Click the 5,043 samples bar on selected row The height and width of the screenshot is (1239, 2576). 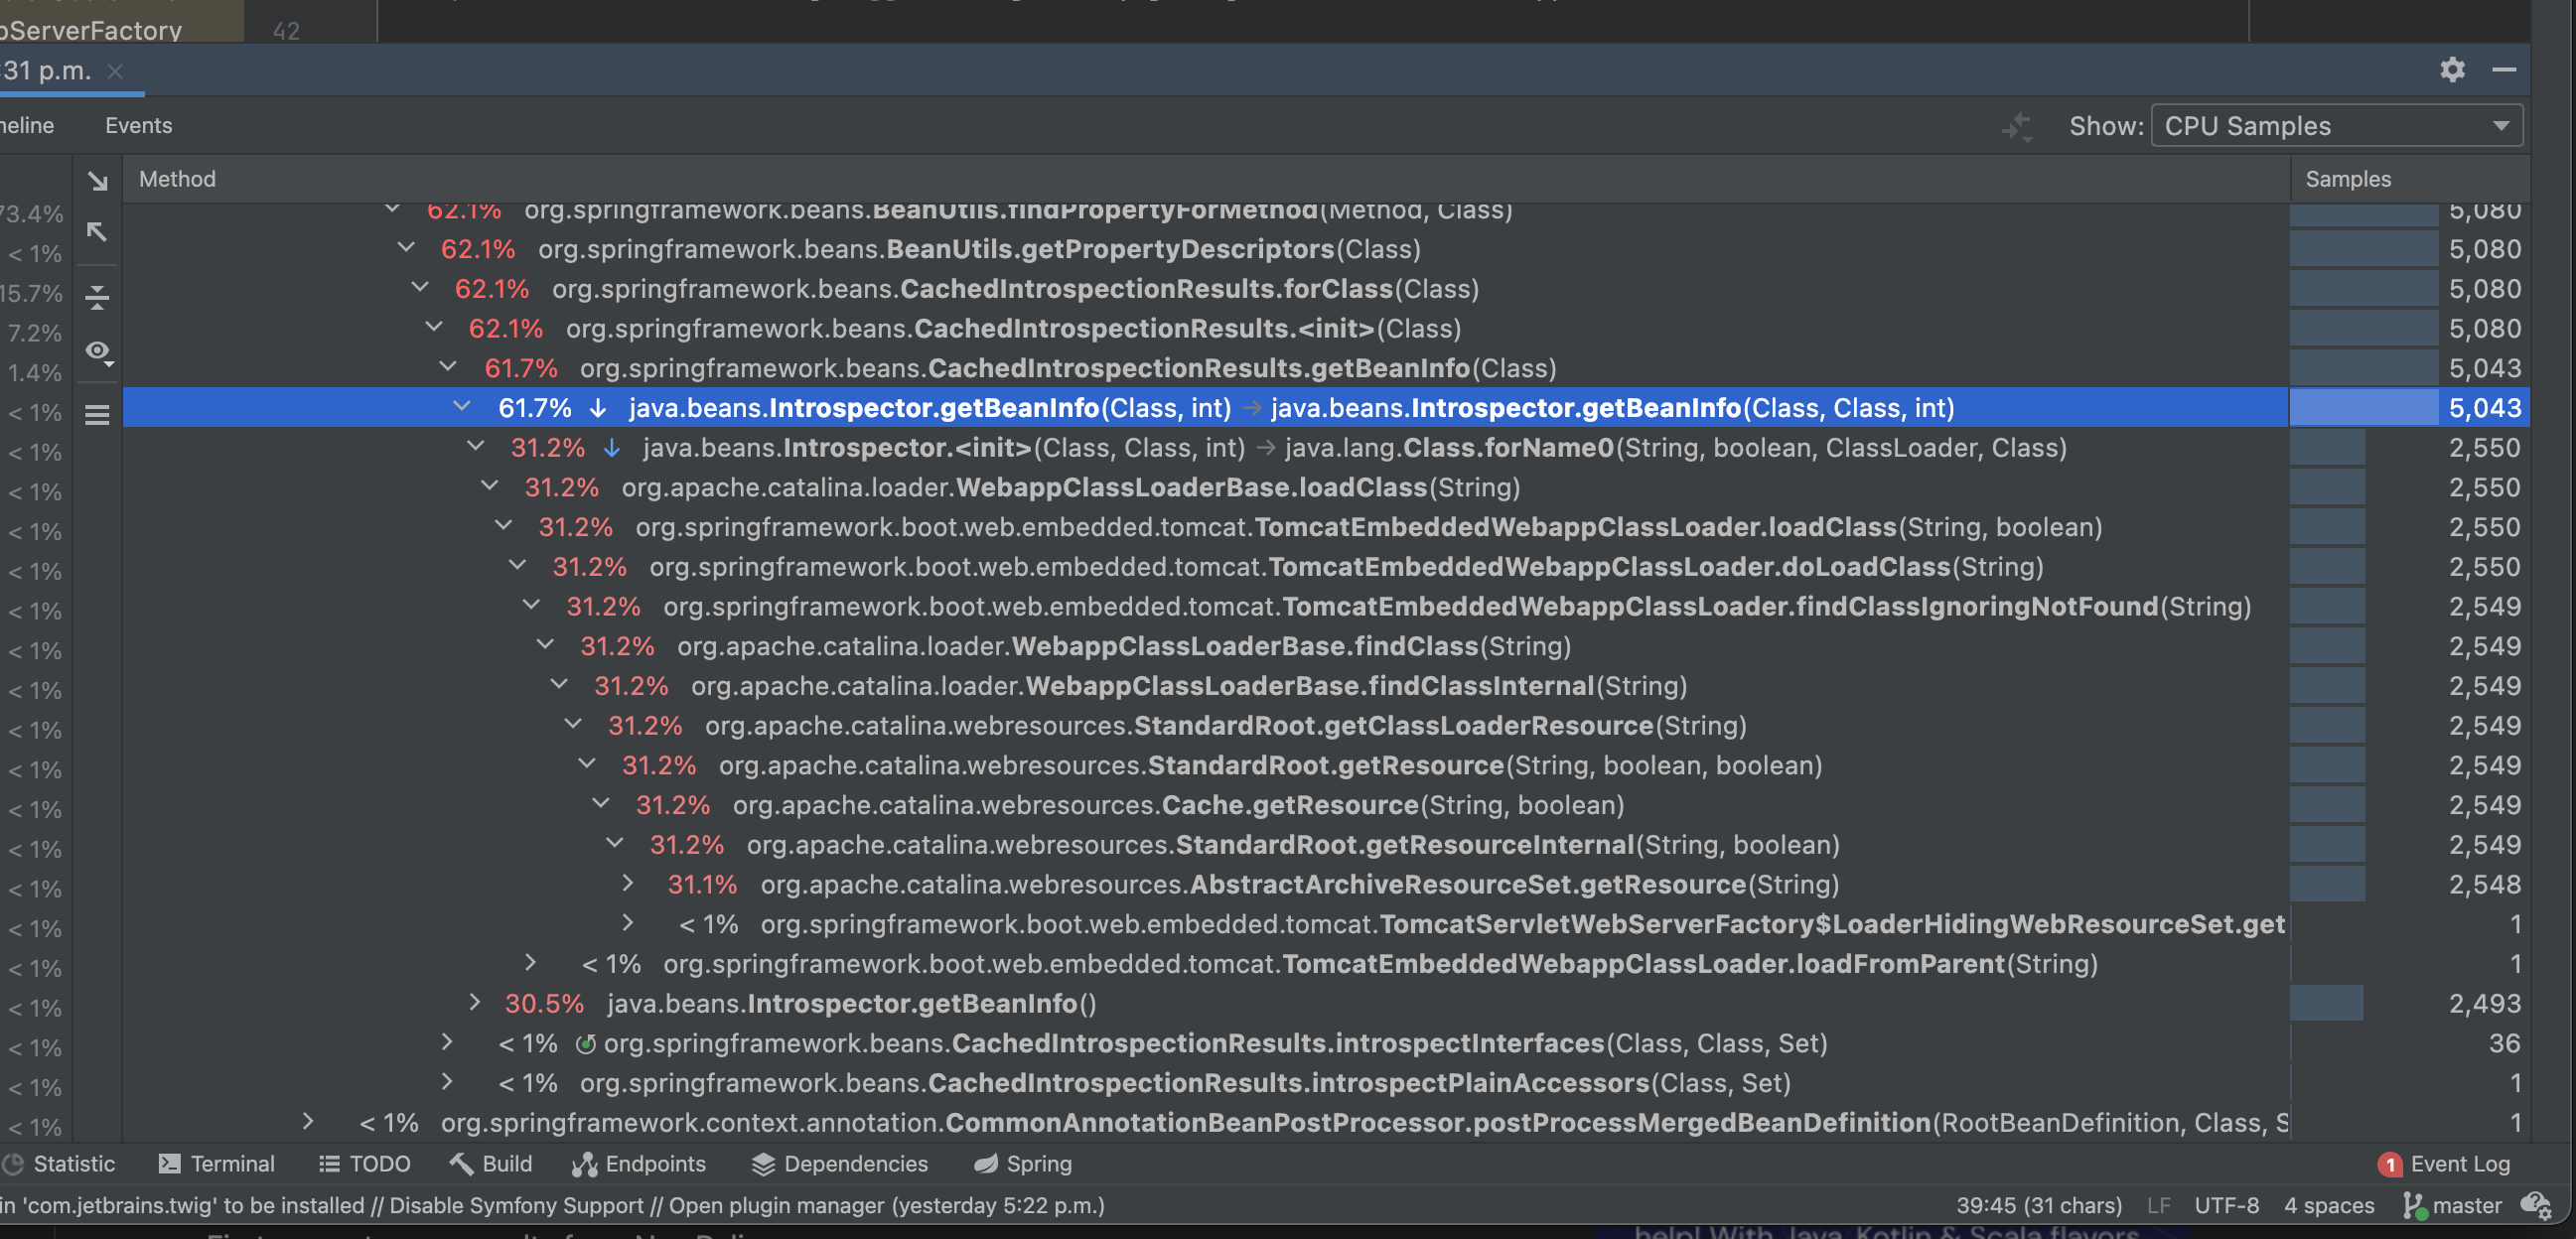pos(2363,408)
